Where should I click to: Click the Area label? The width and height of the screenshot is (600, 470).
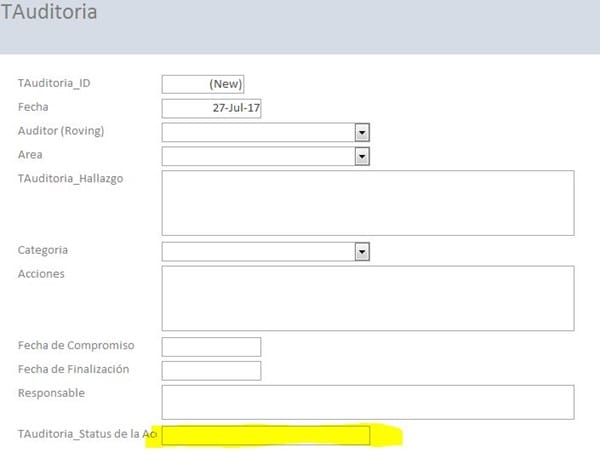tap(30, 155)
